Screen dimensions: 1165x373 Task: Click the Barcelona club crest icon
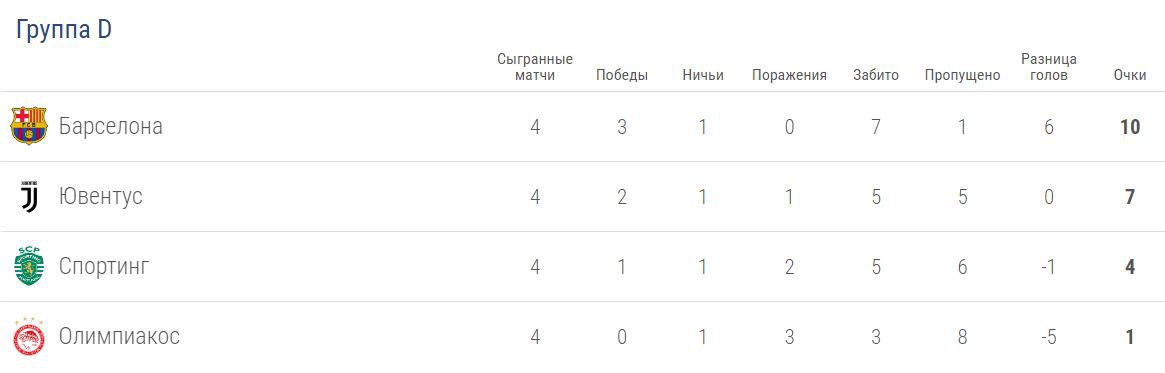(x=29, y=126)
